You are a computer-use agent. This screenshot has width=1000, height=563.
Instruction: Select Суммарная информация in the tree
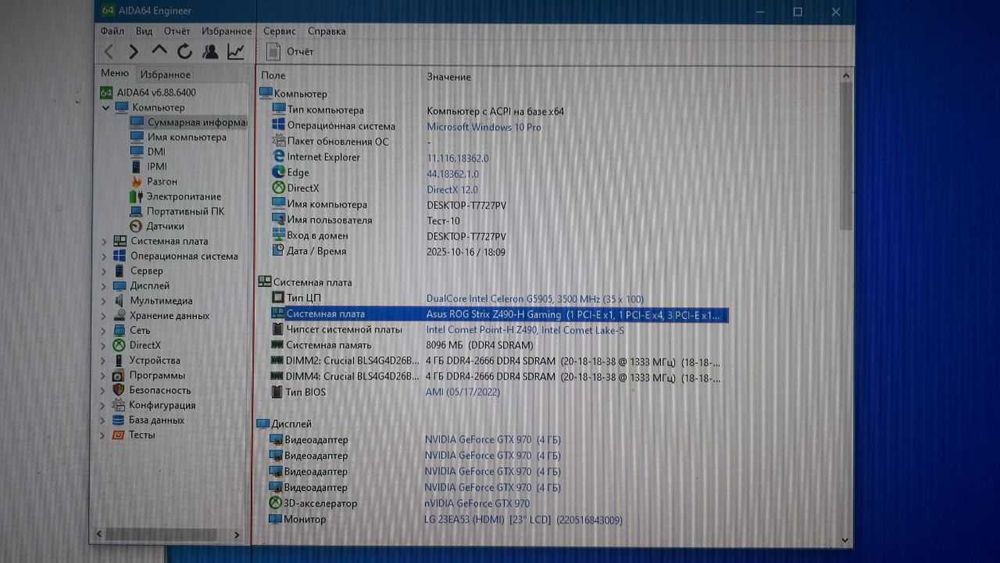188,122
